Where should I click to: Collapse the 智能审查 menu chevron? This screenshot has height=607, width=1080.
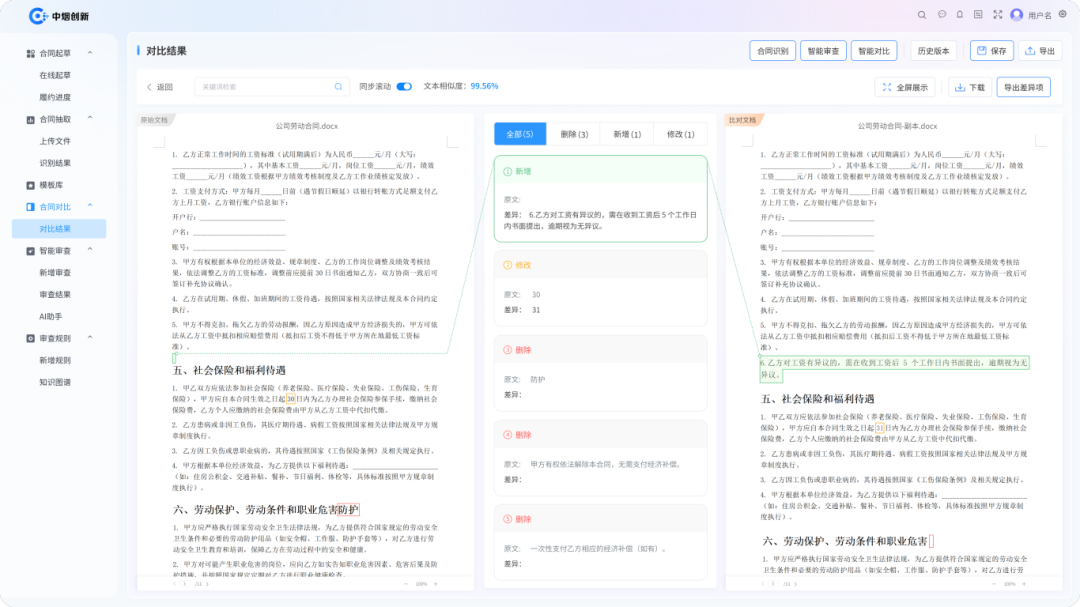click(90, 250)
